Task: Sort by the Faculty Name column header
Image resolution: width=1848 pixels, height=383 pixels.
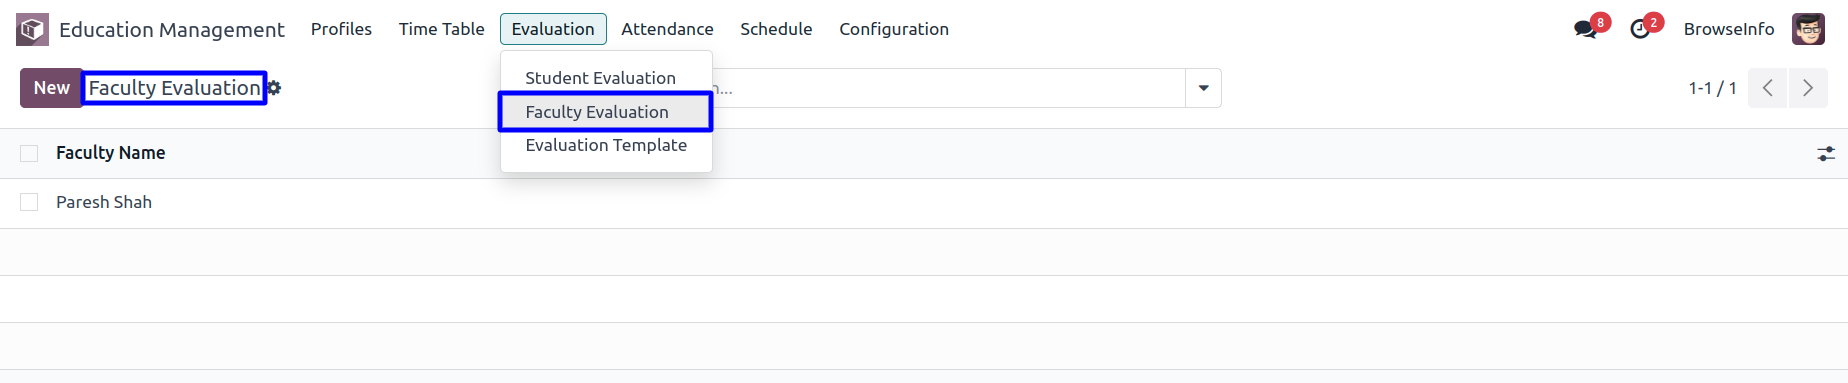Action: (110, 153)
